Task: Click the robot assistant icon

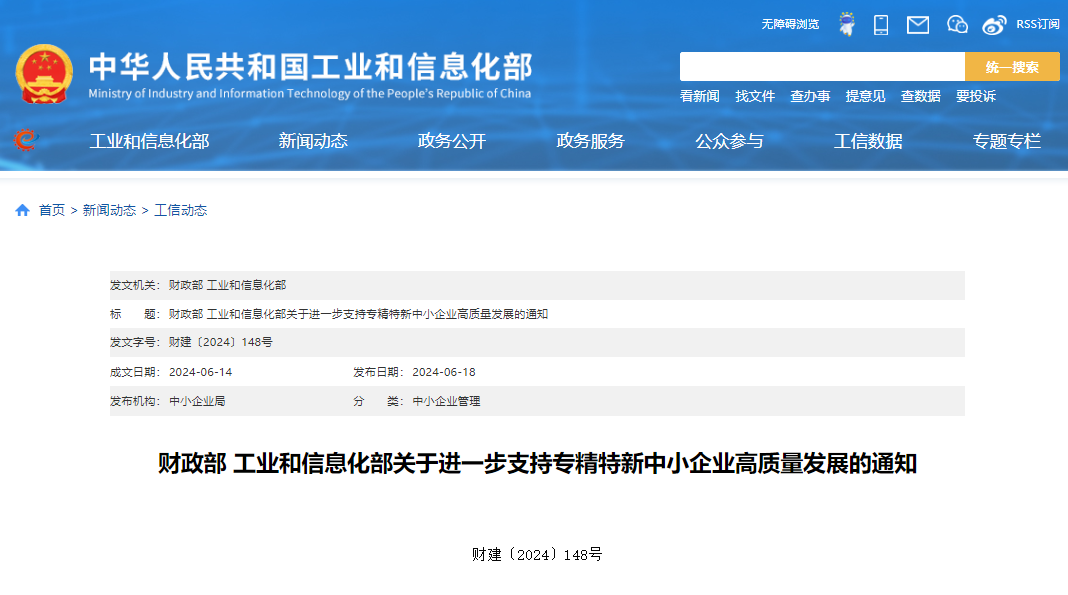Action: click(x=846, y=25)
